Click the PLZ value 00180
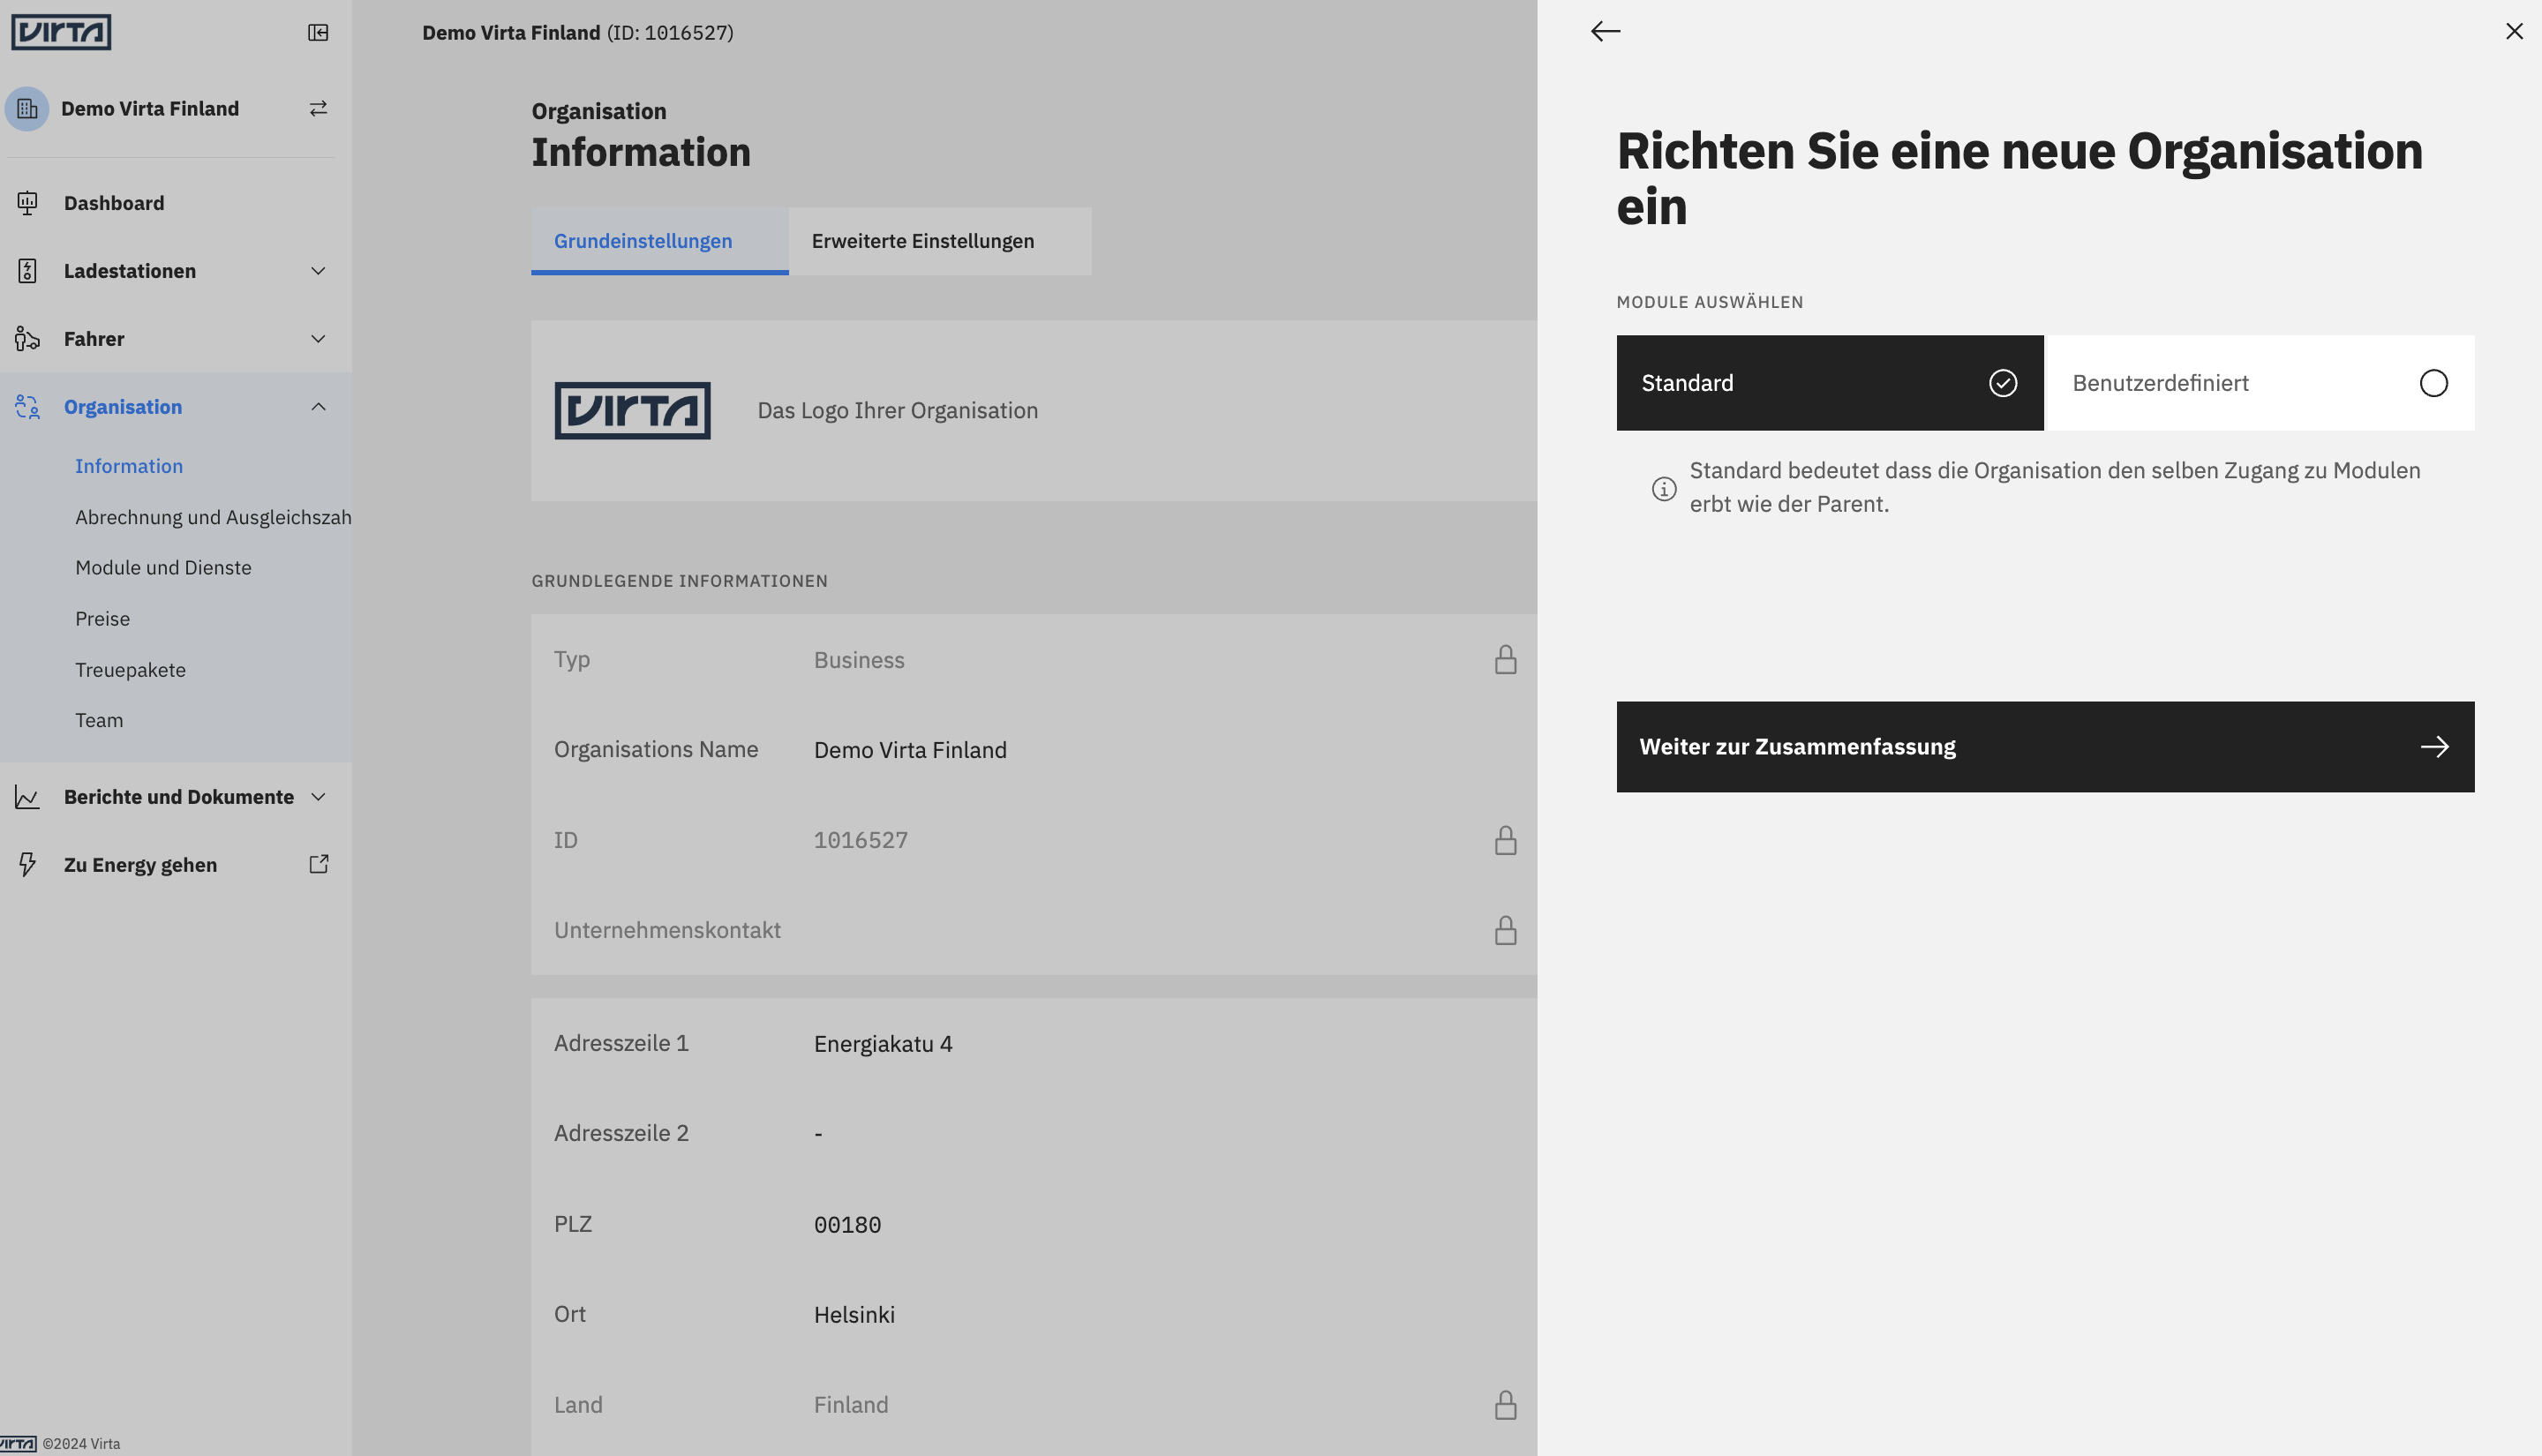The image size is (2542, 1456). point(847,1225)
